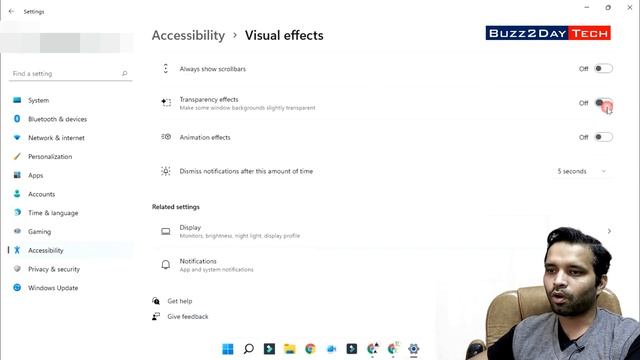Click the Bluetooth sidebar icon
Screen dimensions: 640x360
point(17,119)
